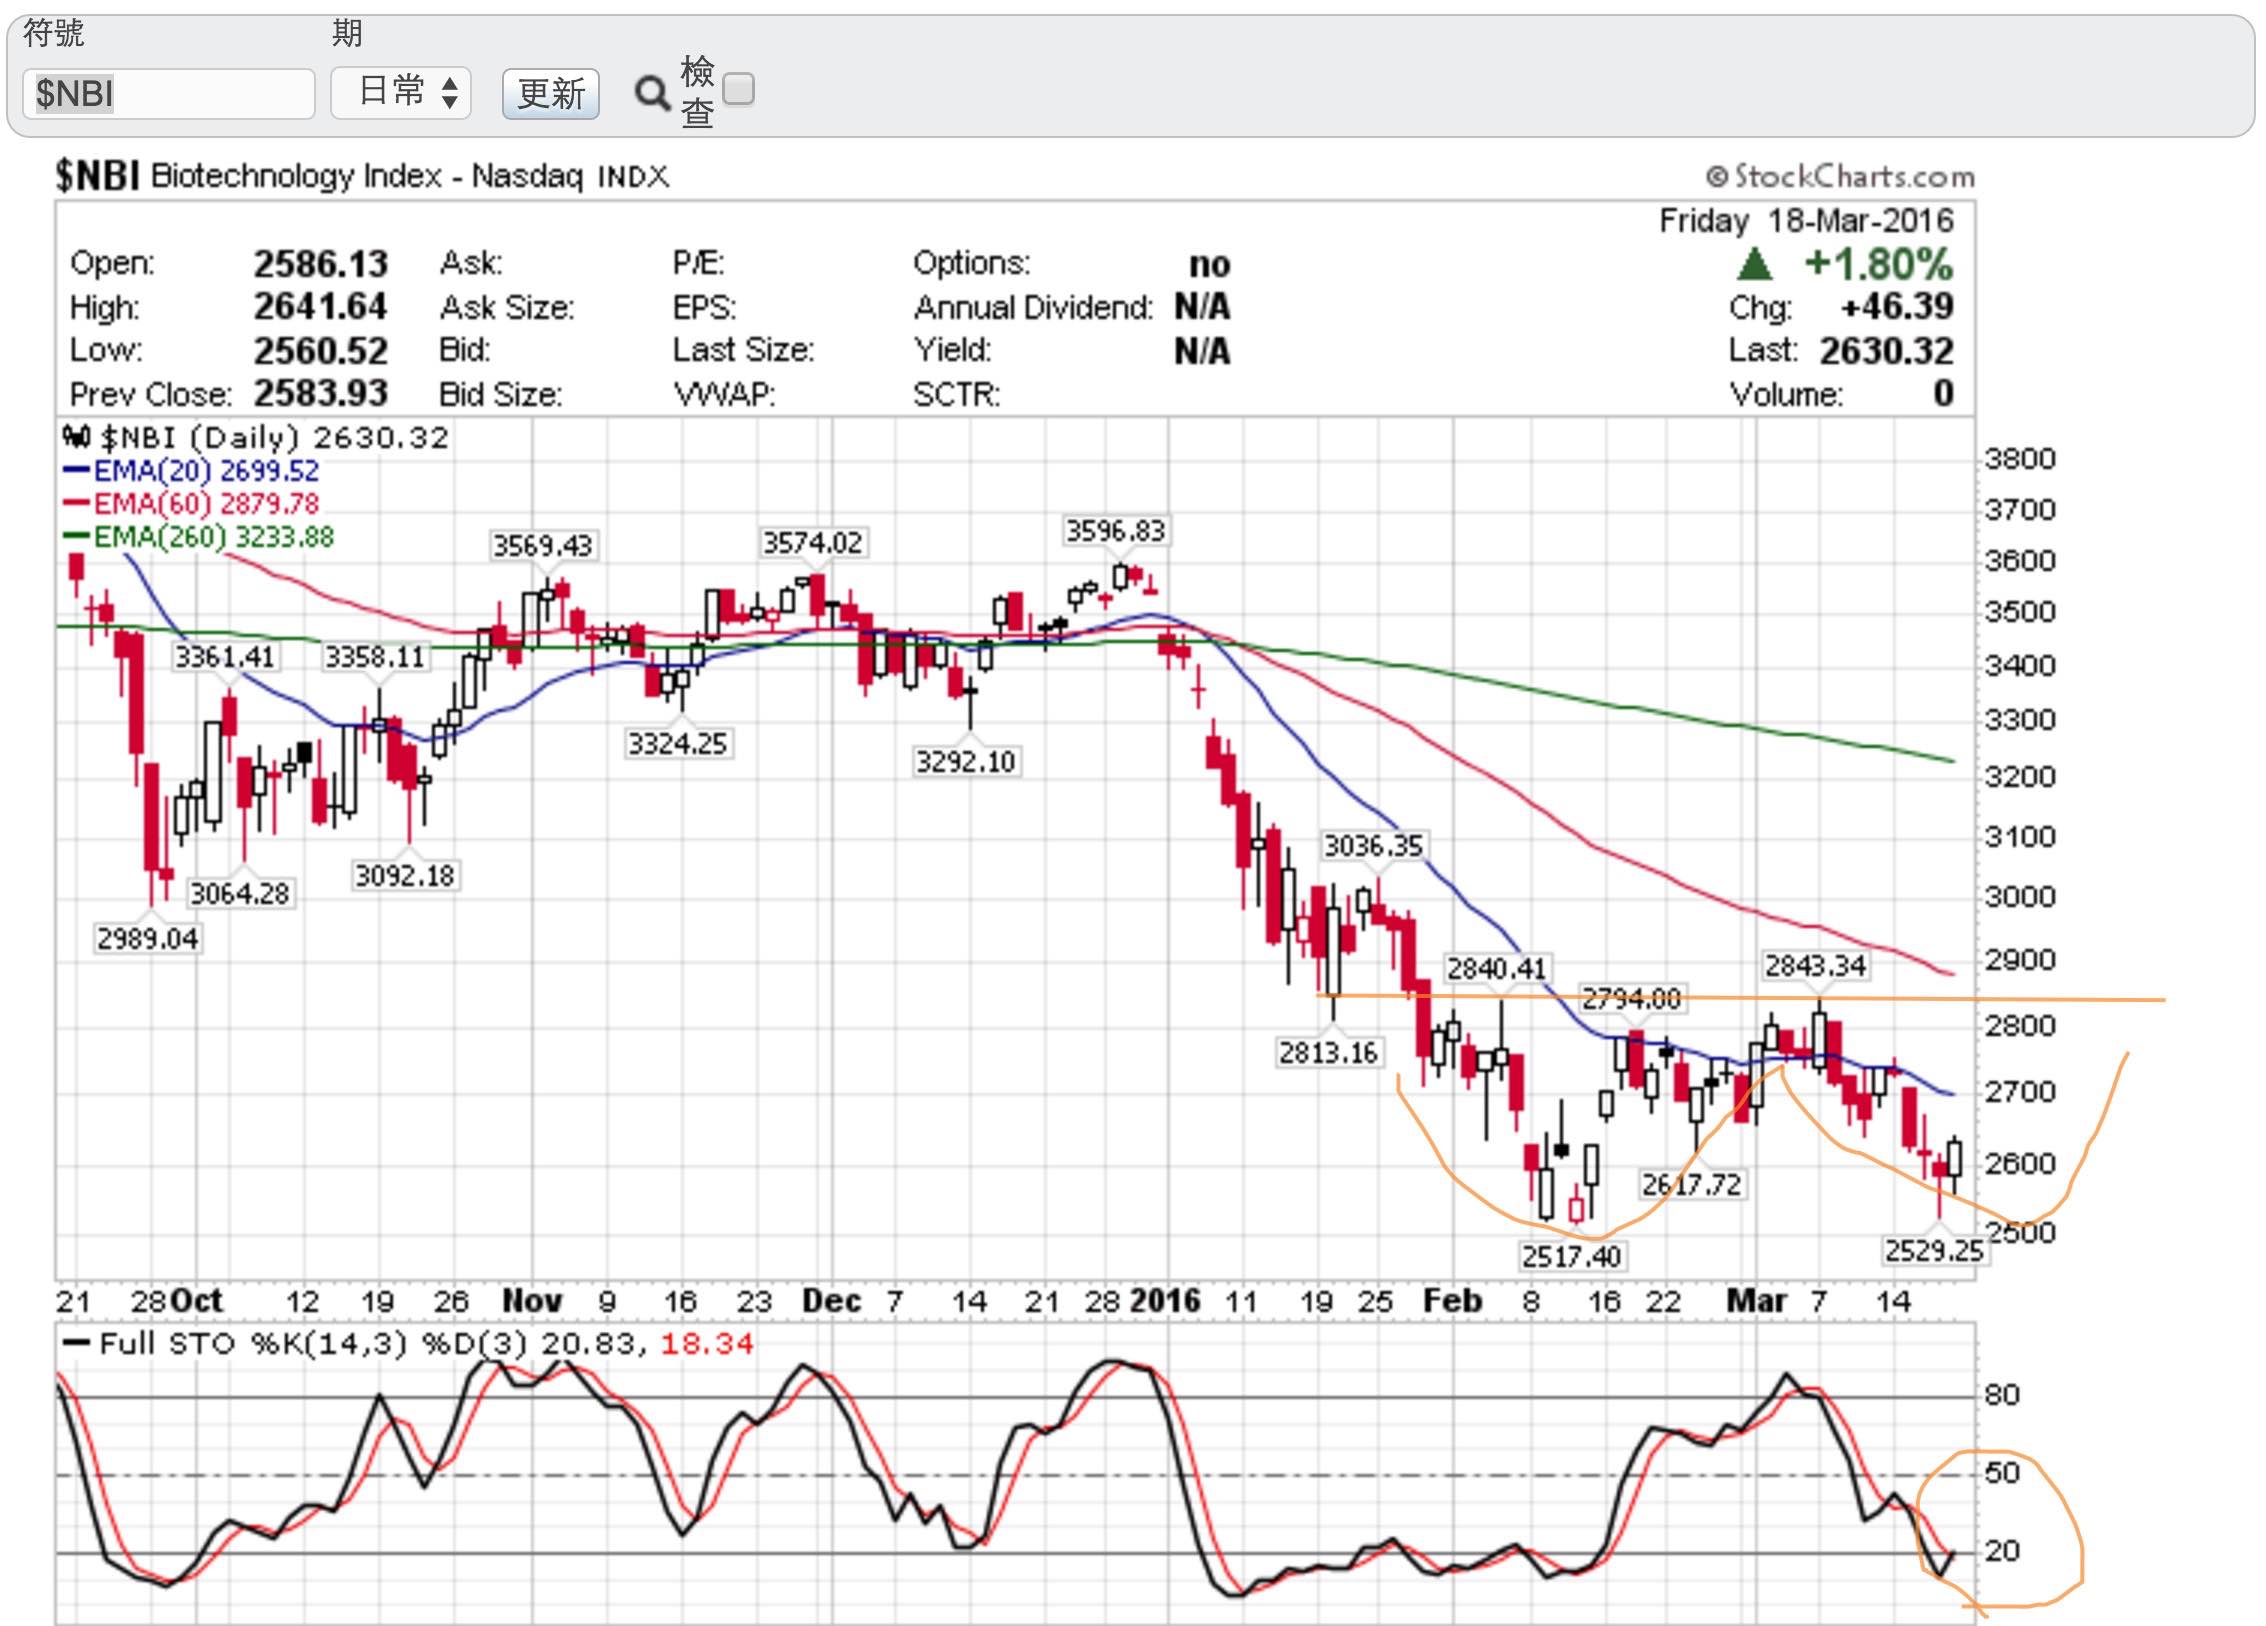Click the Low value 2560.52

[x=320, y=350]
